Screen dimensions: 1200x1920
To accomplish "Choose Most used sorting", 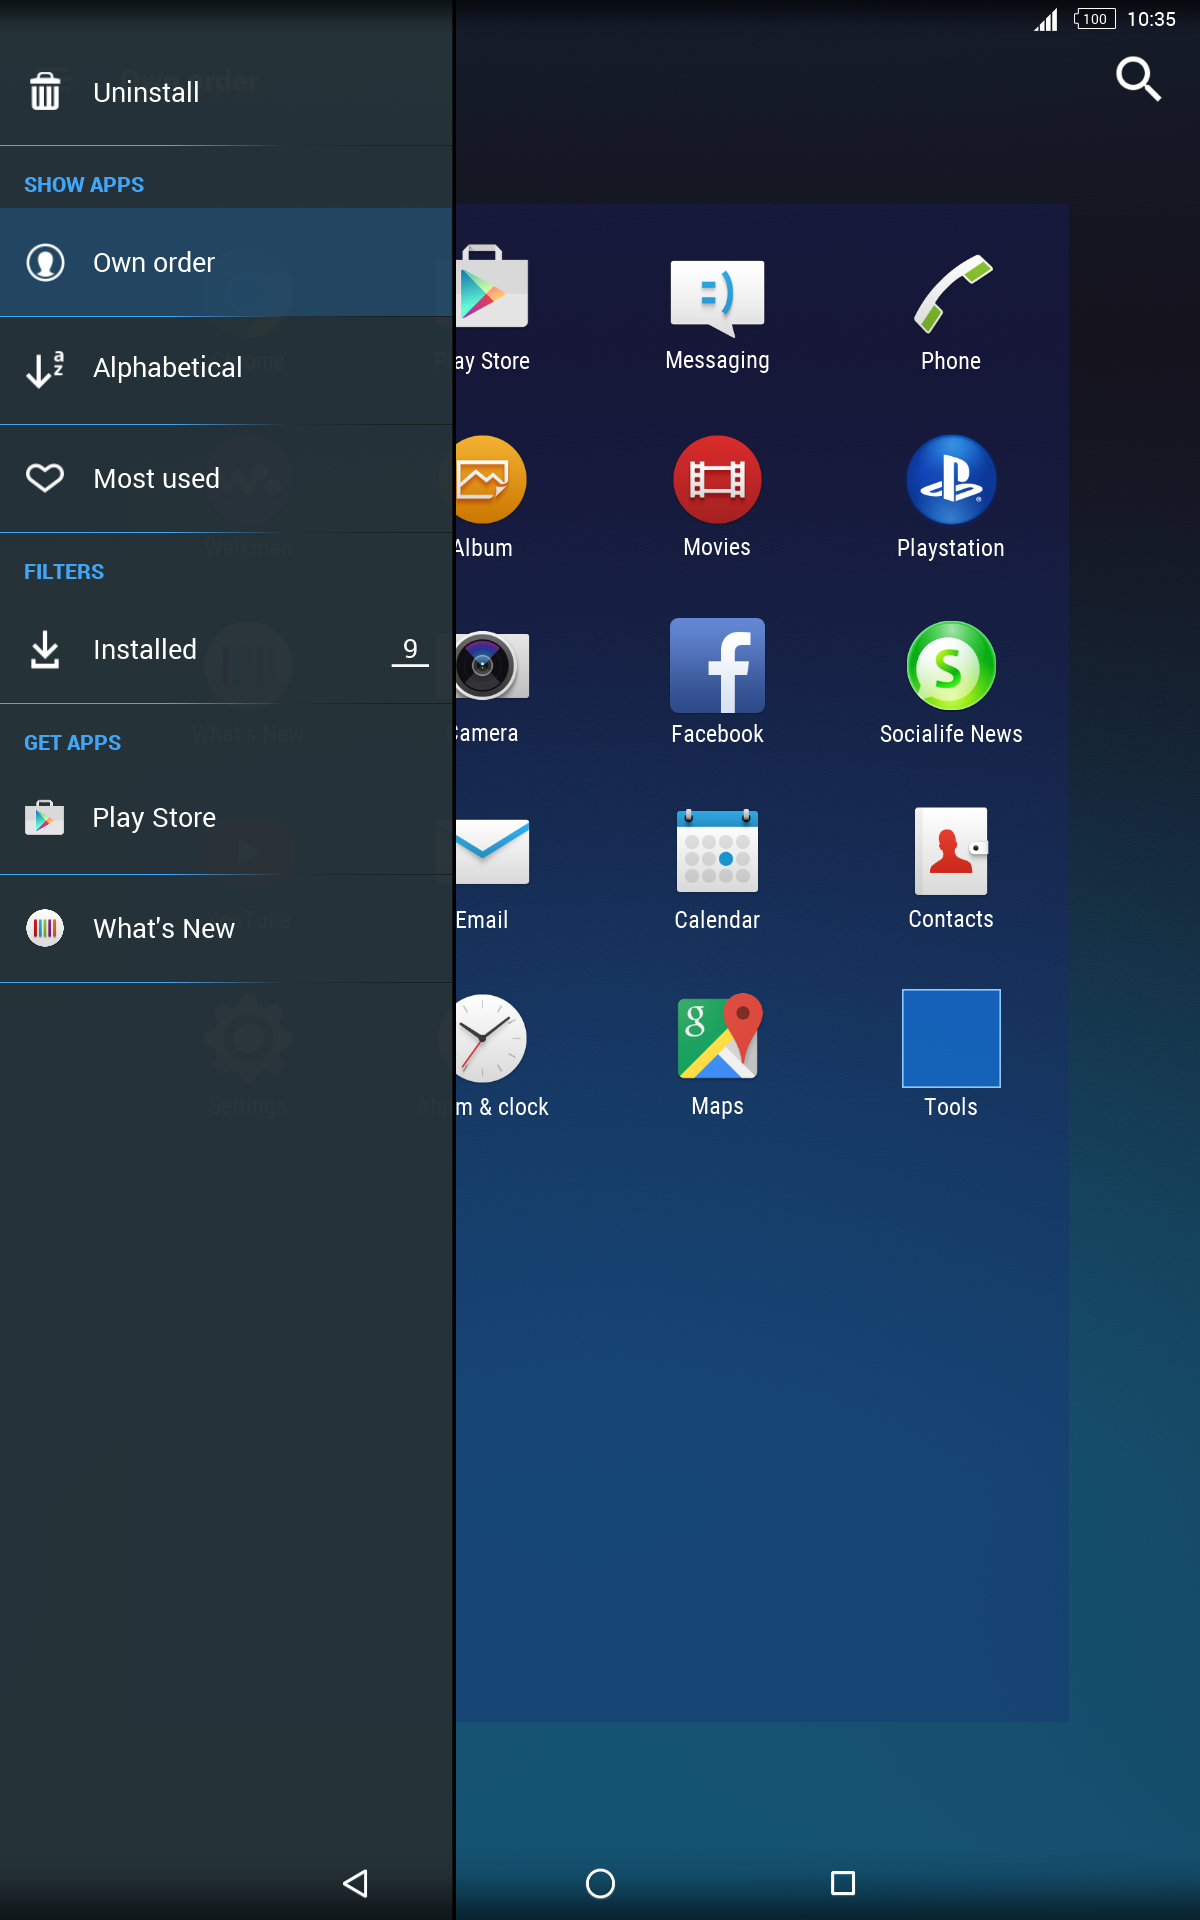I will pyautogui.click(x=226, y=479).
